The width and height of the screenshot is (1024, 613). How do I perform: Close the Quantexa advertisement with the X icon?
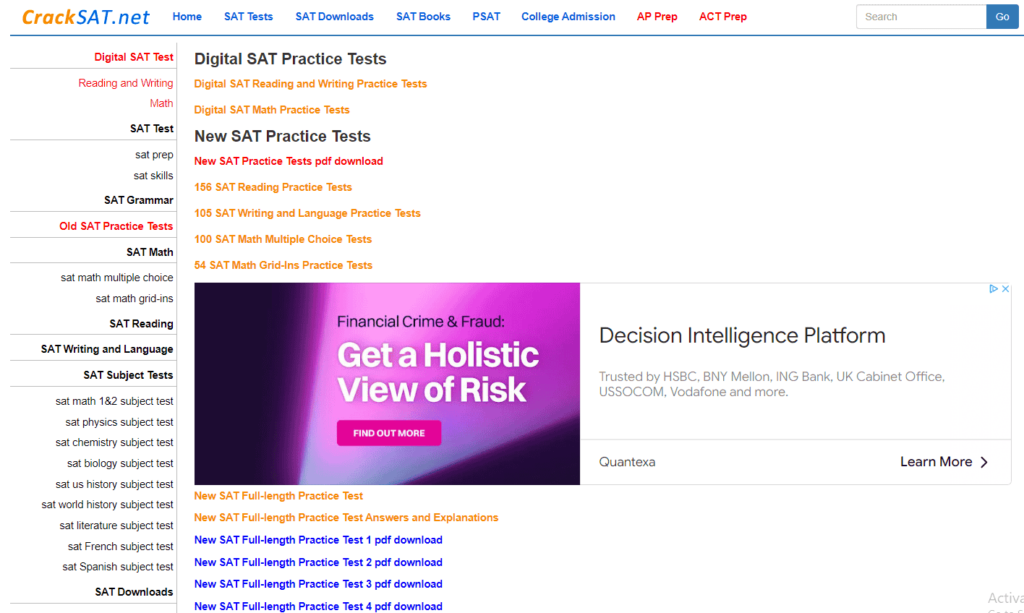click(1006, 289)
